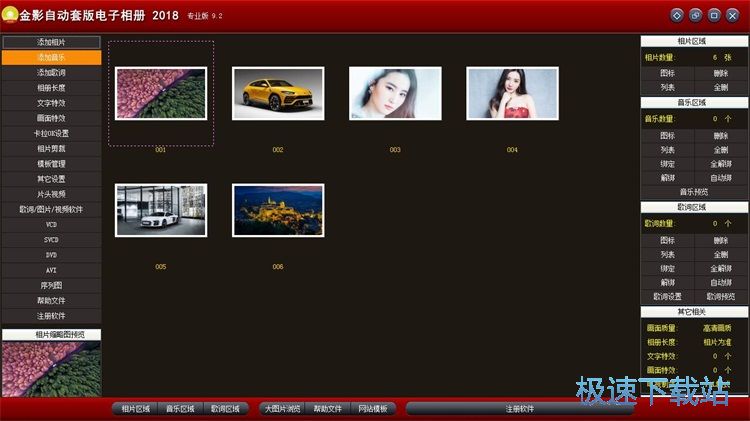The width and height of the screenshot is (750, 421).
Task: Click the 高清画质 picture quality value
Action: pos(717,328)
